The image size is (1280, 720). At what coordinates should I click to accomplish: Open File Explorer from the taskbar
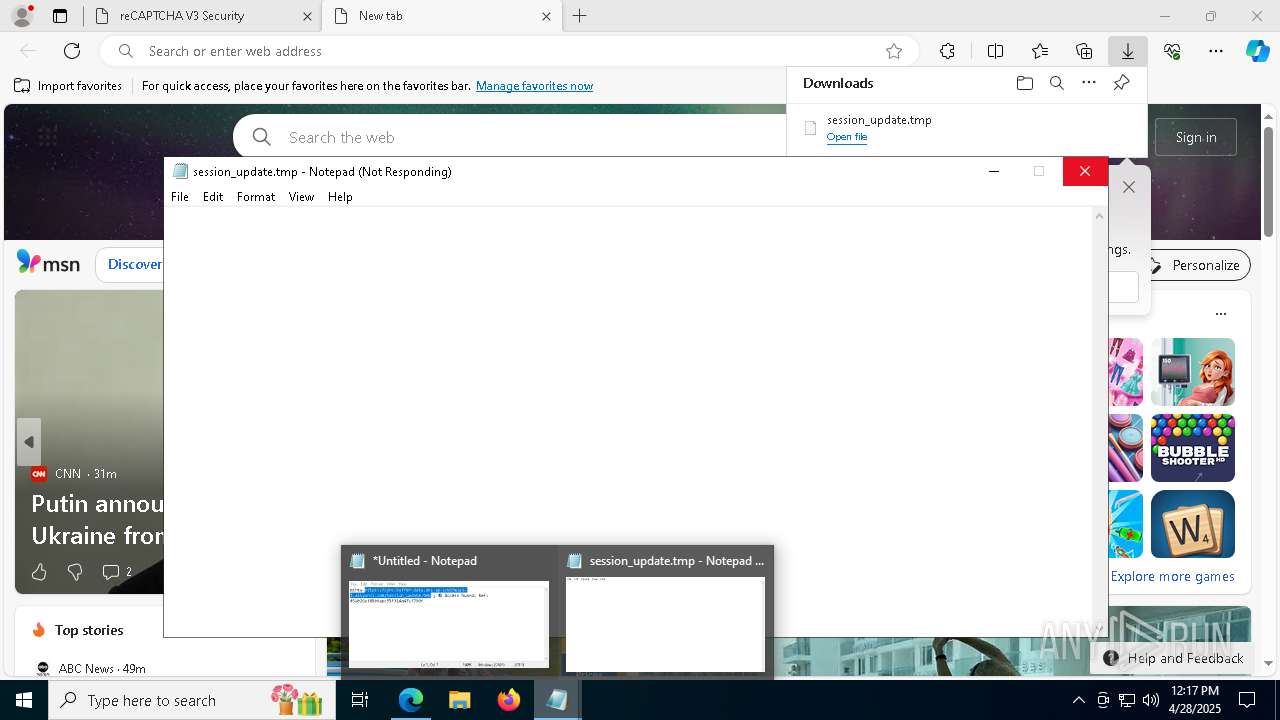tap(459, 700)
